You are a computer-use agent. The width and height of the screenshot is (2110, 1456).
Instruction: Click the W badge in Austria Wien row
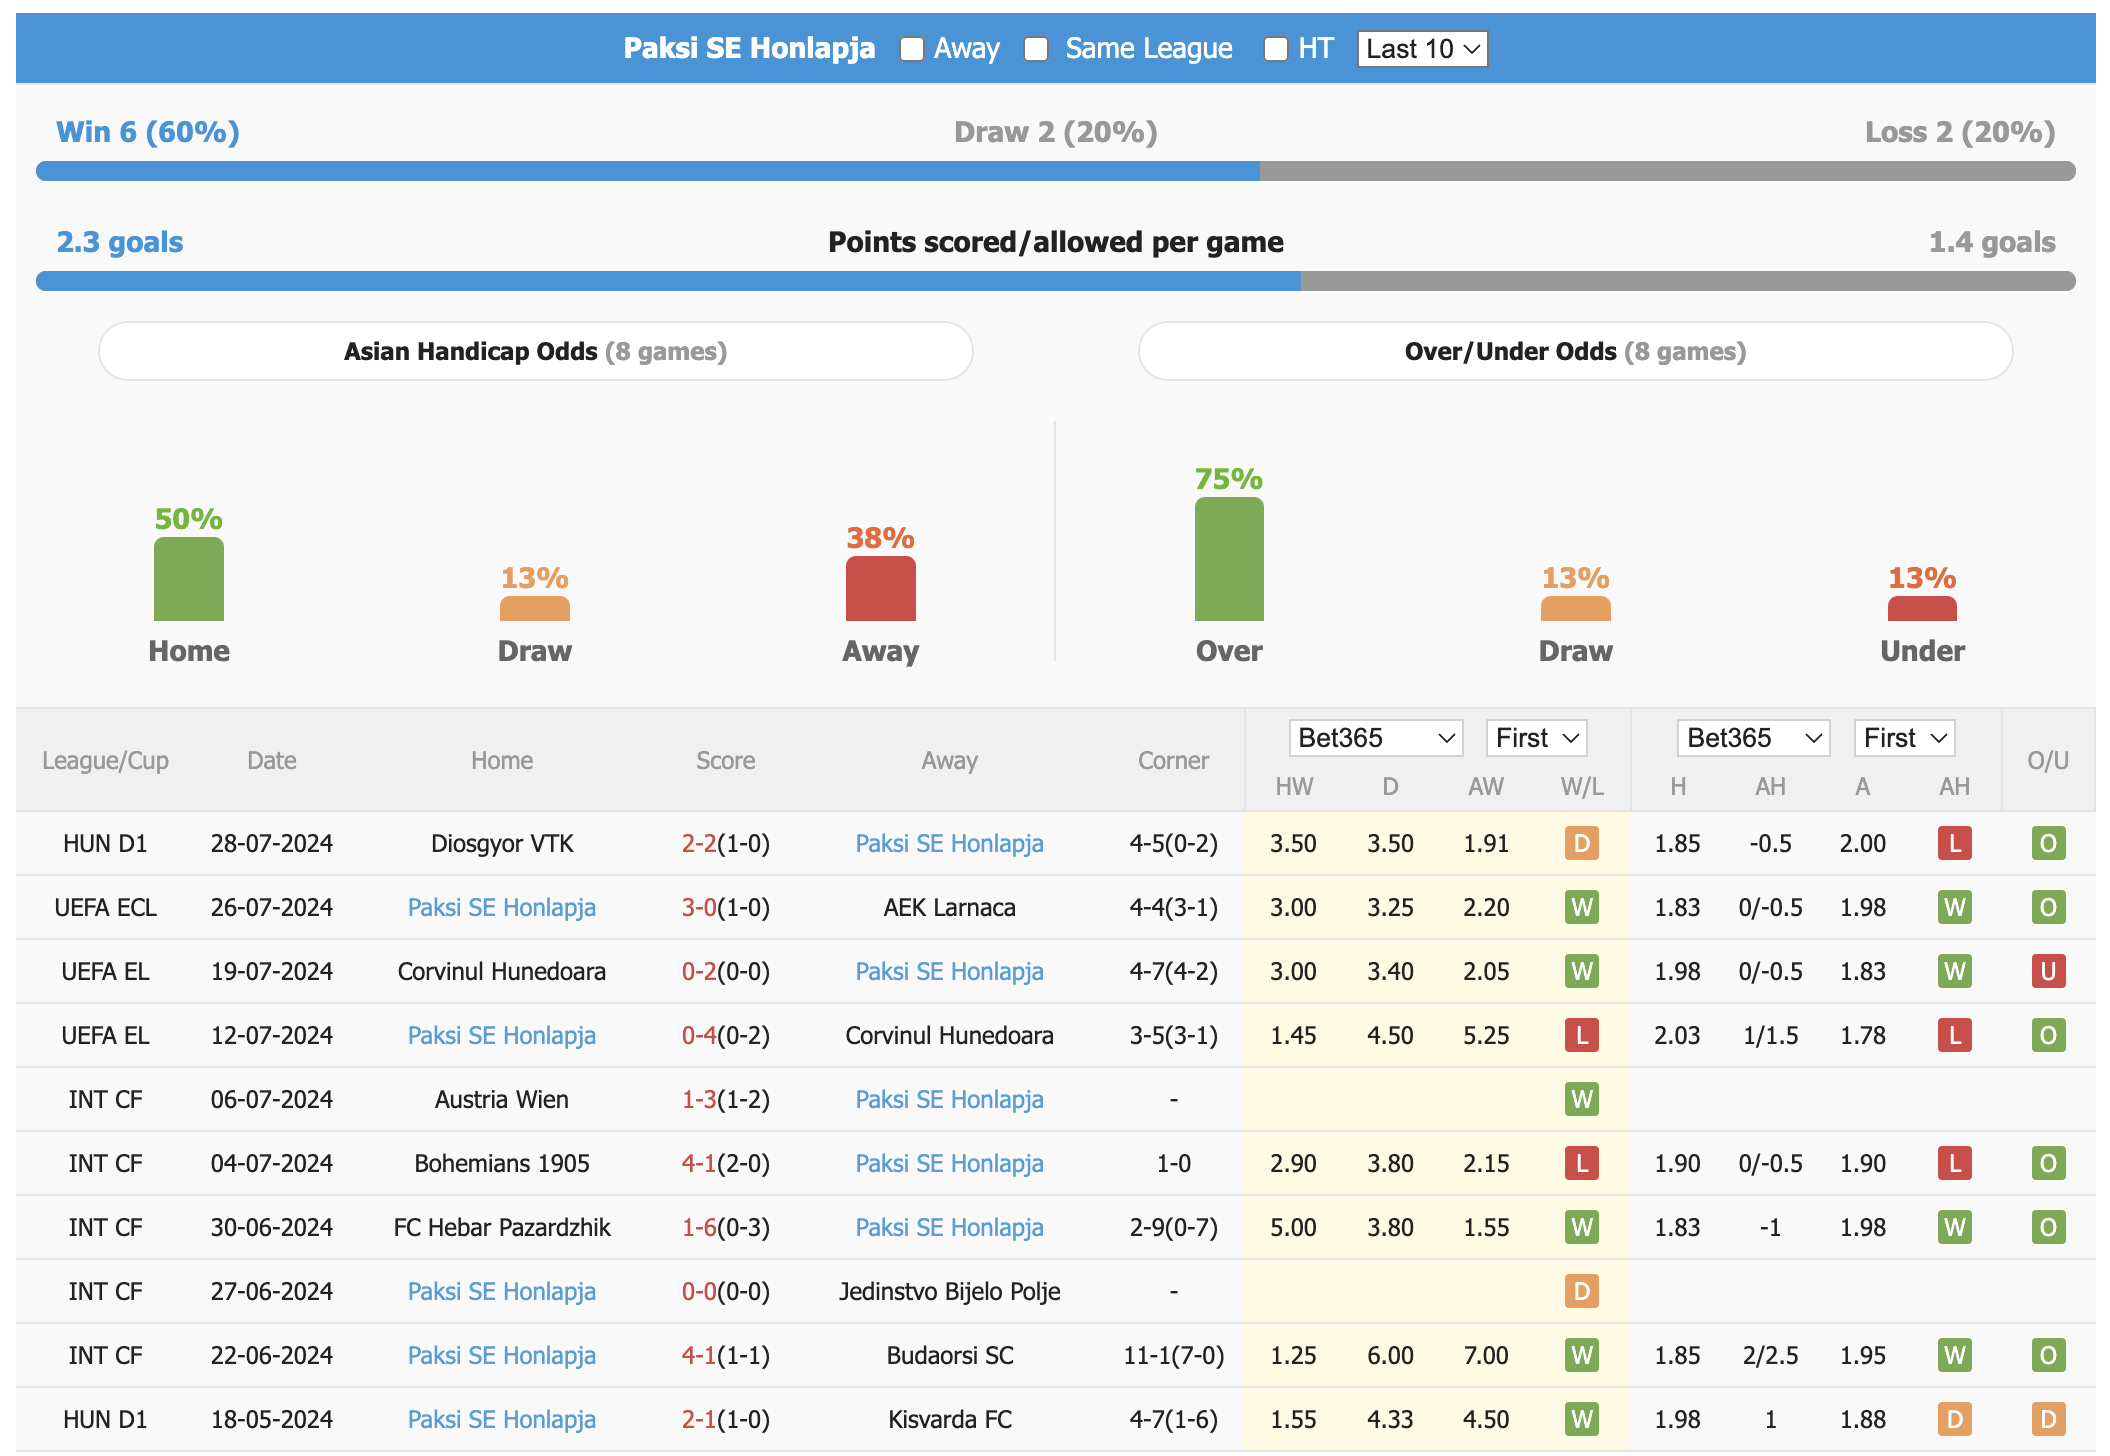[x=1582, y=1099]
